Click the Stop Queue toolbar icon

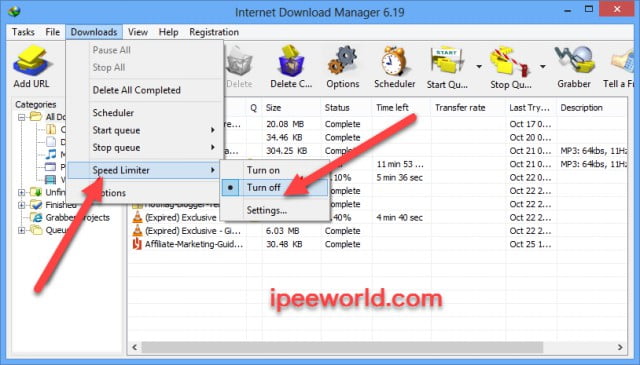pos(509,61)
